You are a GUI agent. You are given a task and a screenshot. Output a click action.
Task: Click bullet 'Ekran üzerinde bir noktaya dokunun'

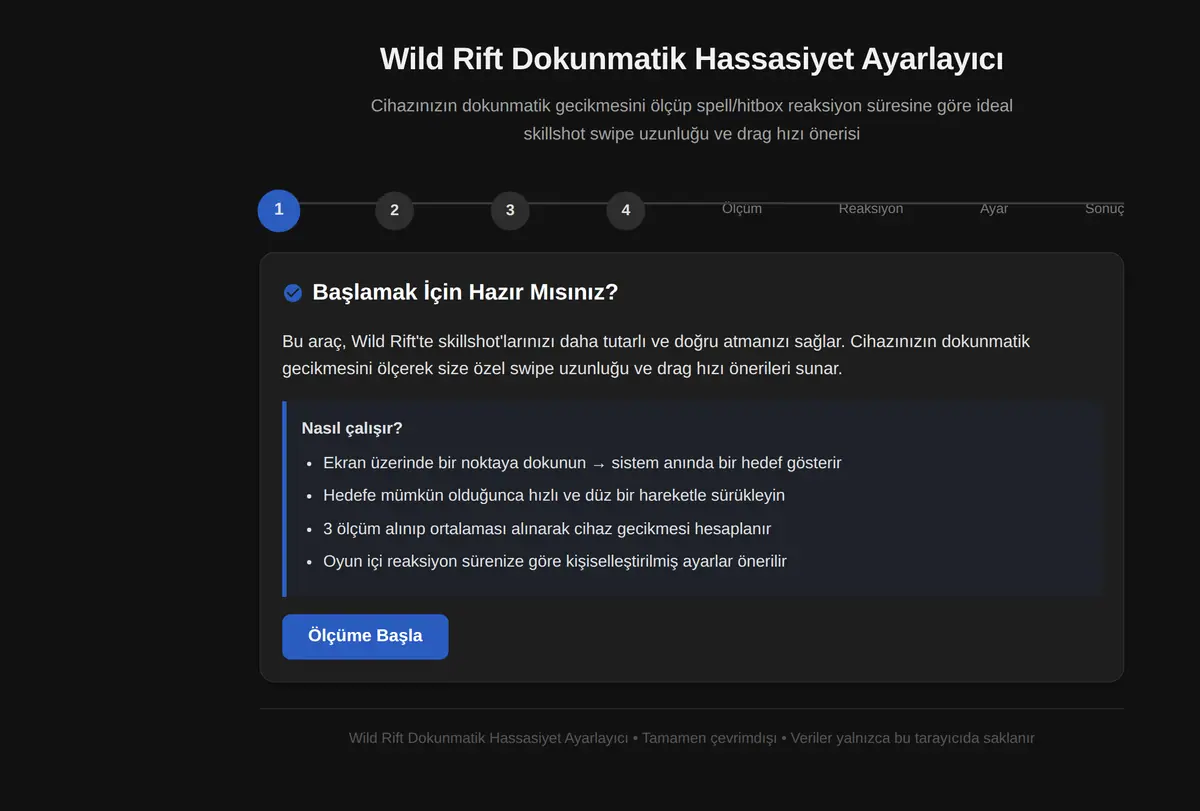(x=582, y=463)
